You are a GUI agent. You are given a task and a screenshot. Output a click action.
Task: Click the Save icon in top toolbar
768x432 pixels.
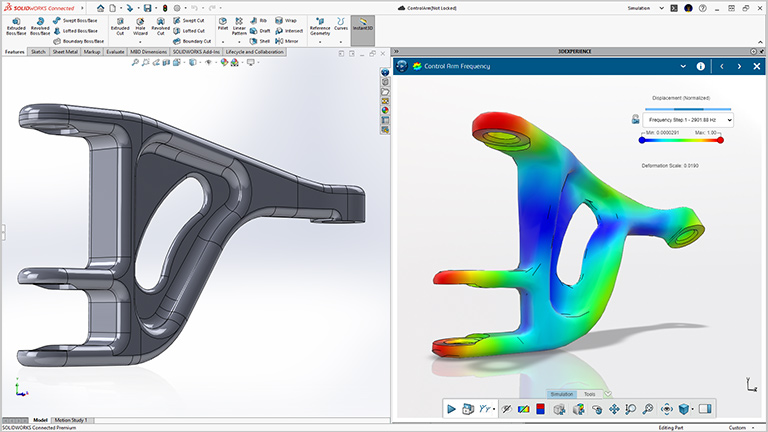pos(146,8)
